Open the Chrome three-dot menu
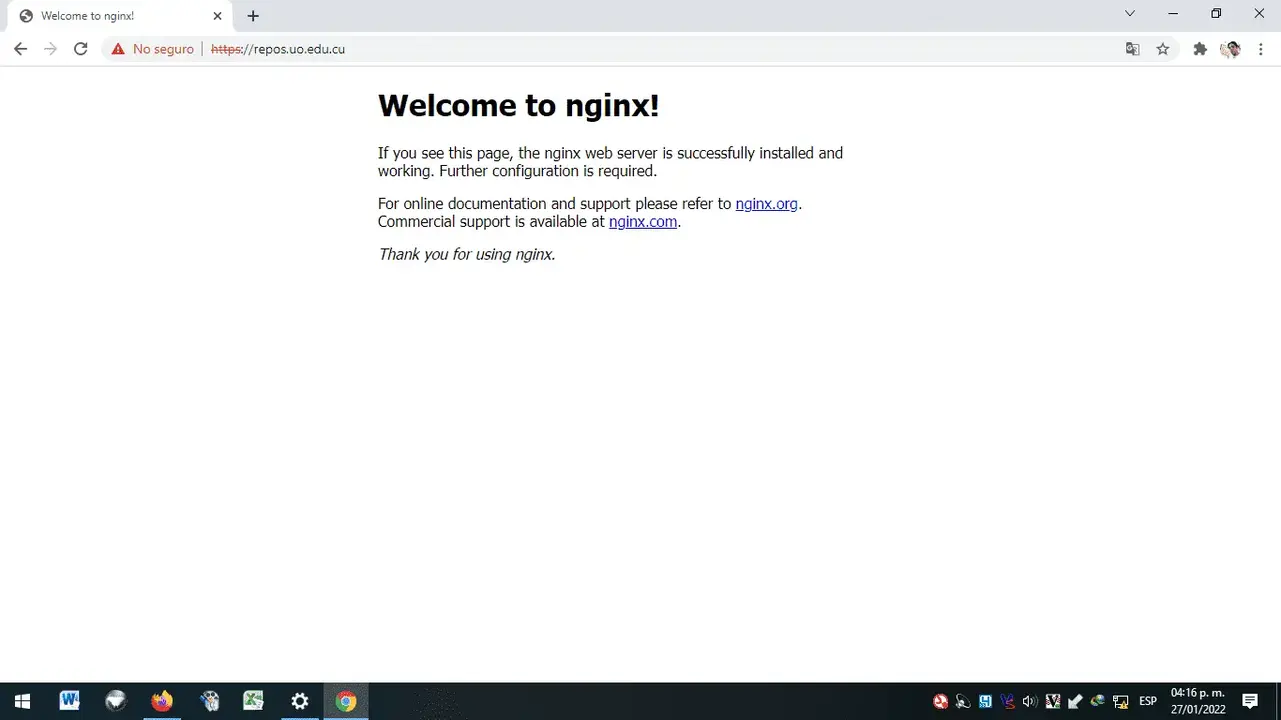1281x720 pixels. [x=1261, y=49]
